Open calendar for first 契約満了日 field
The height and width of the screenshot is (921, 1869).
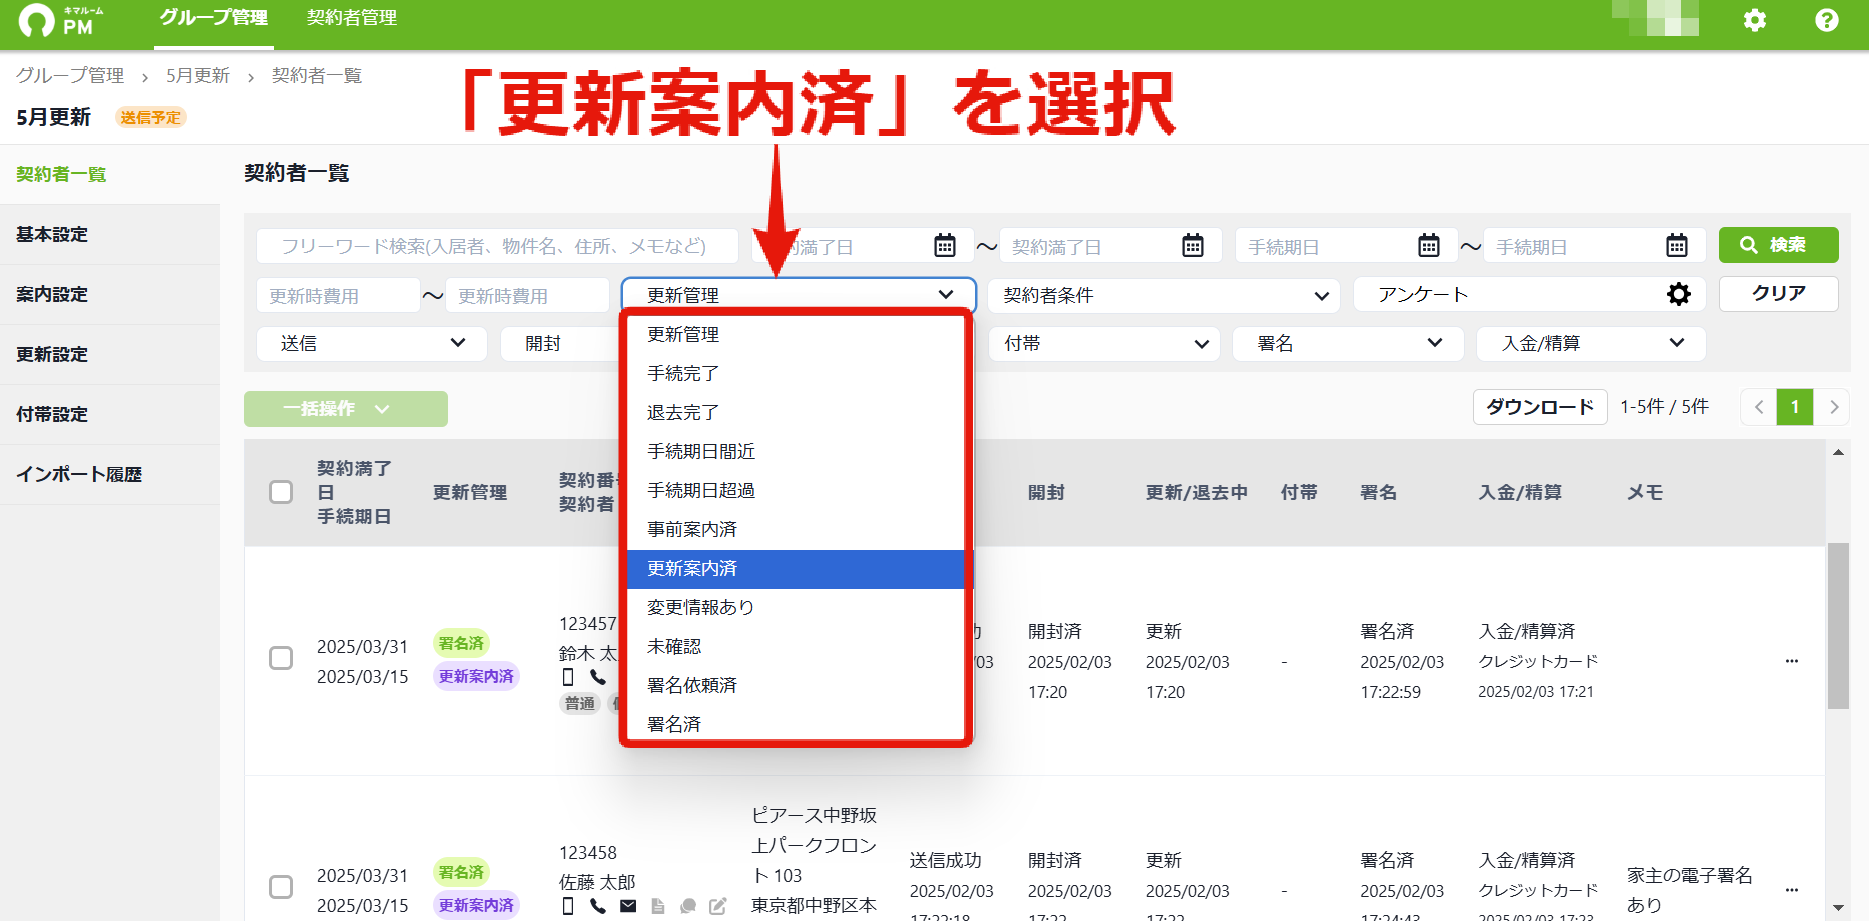pyautogui.click(x=945, y=246)
